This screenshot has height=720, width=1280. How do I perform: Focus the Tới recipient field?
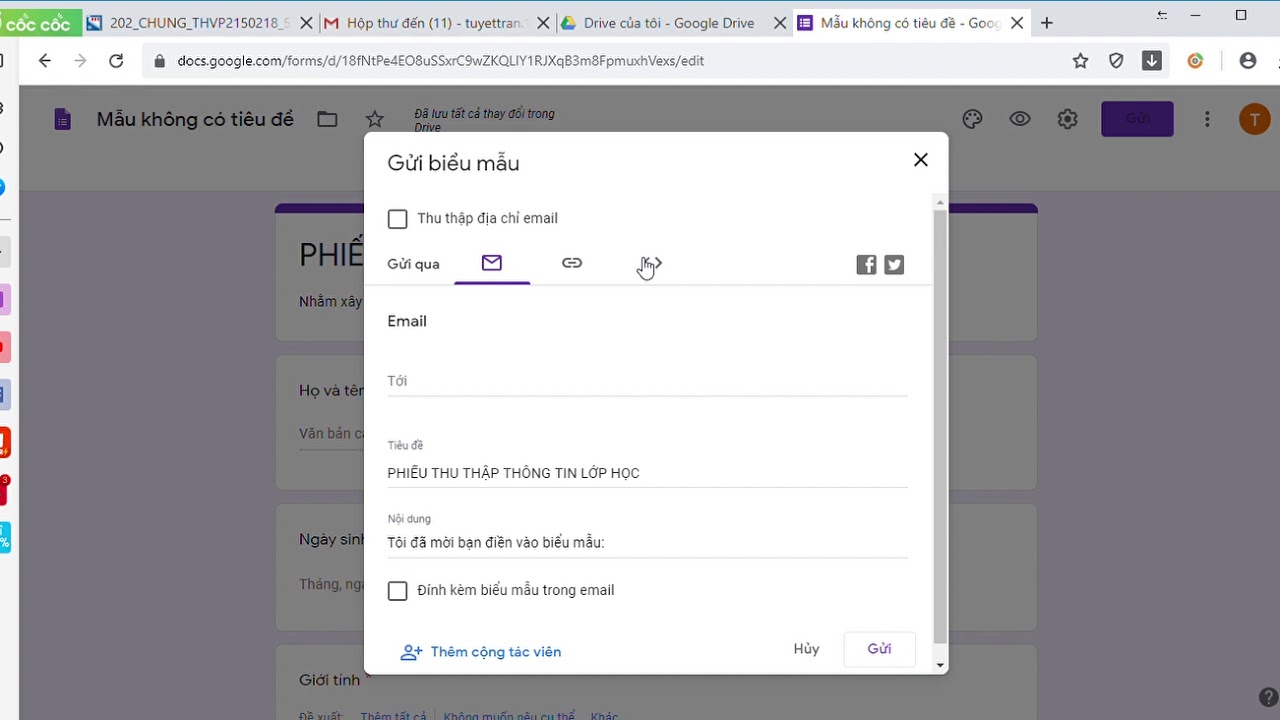tap(647, 381)
